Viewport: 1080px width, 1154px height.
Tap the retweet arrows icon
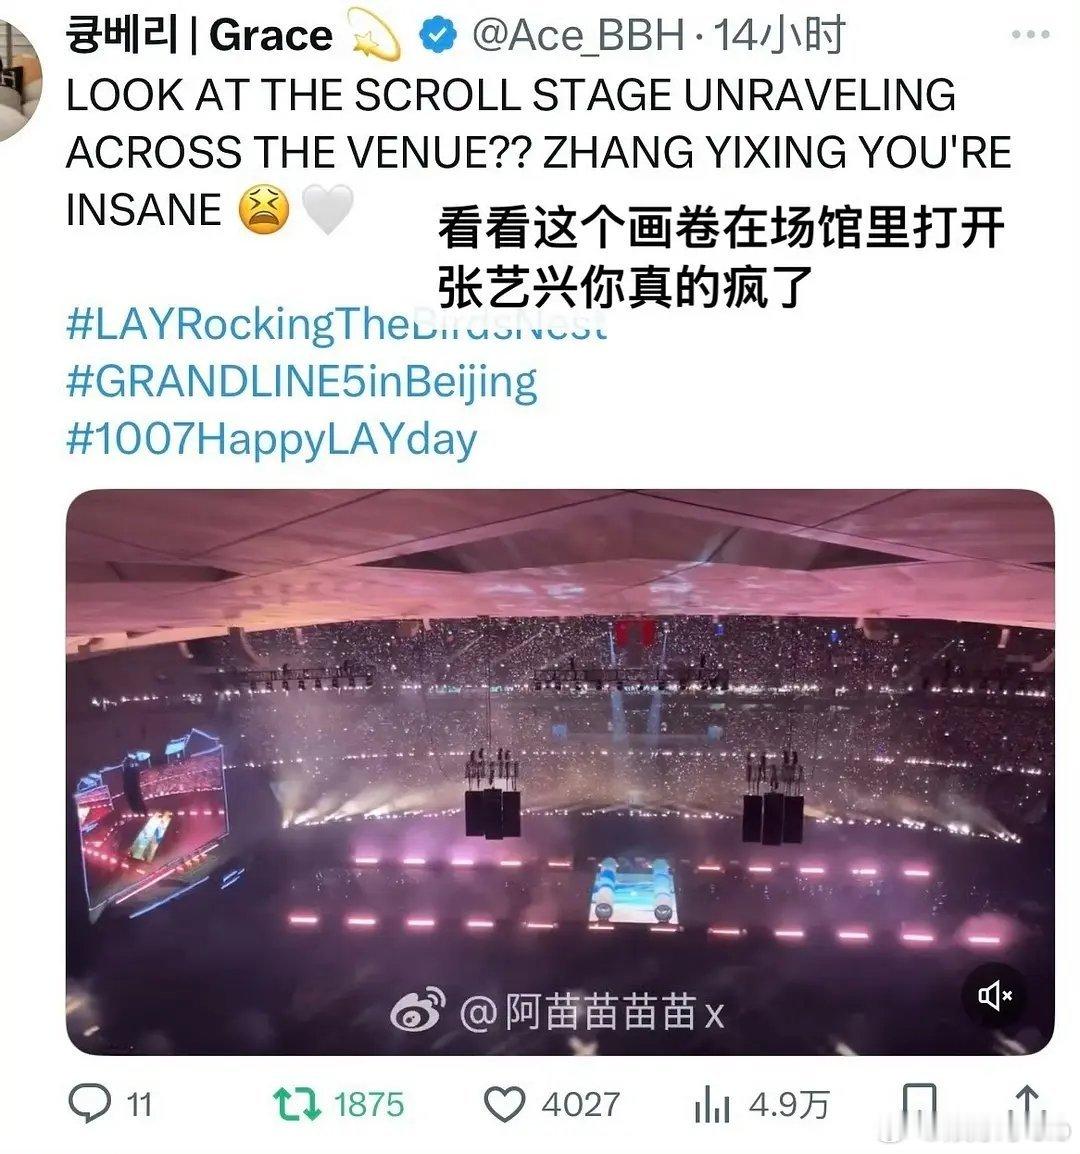[296, 1104]
